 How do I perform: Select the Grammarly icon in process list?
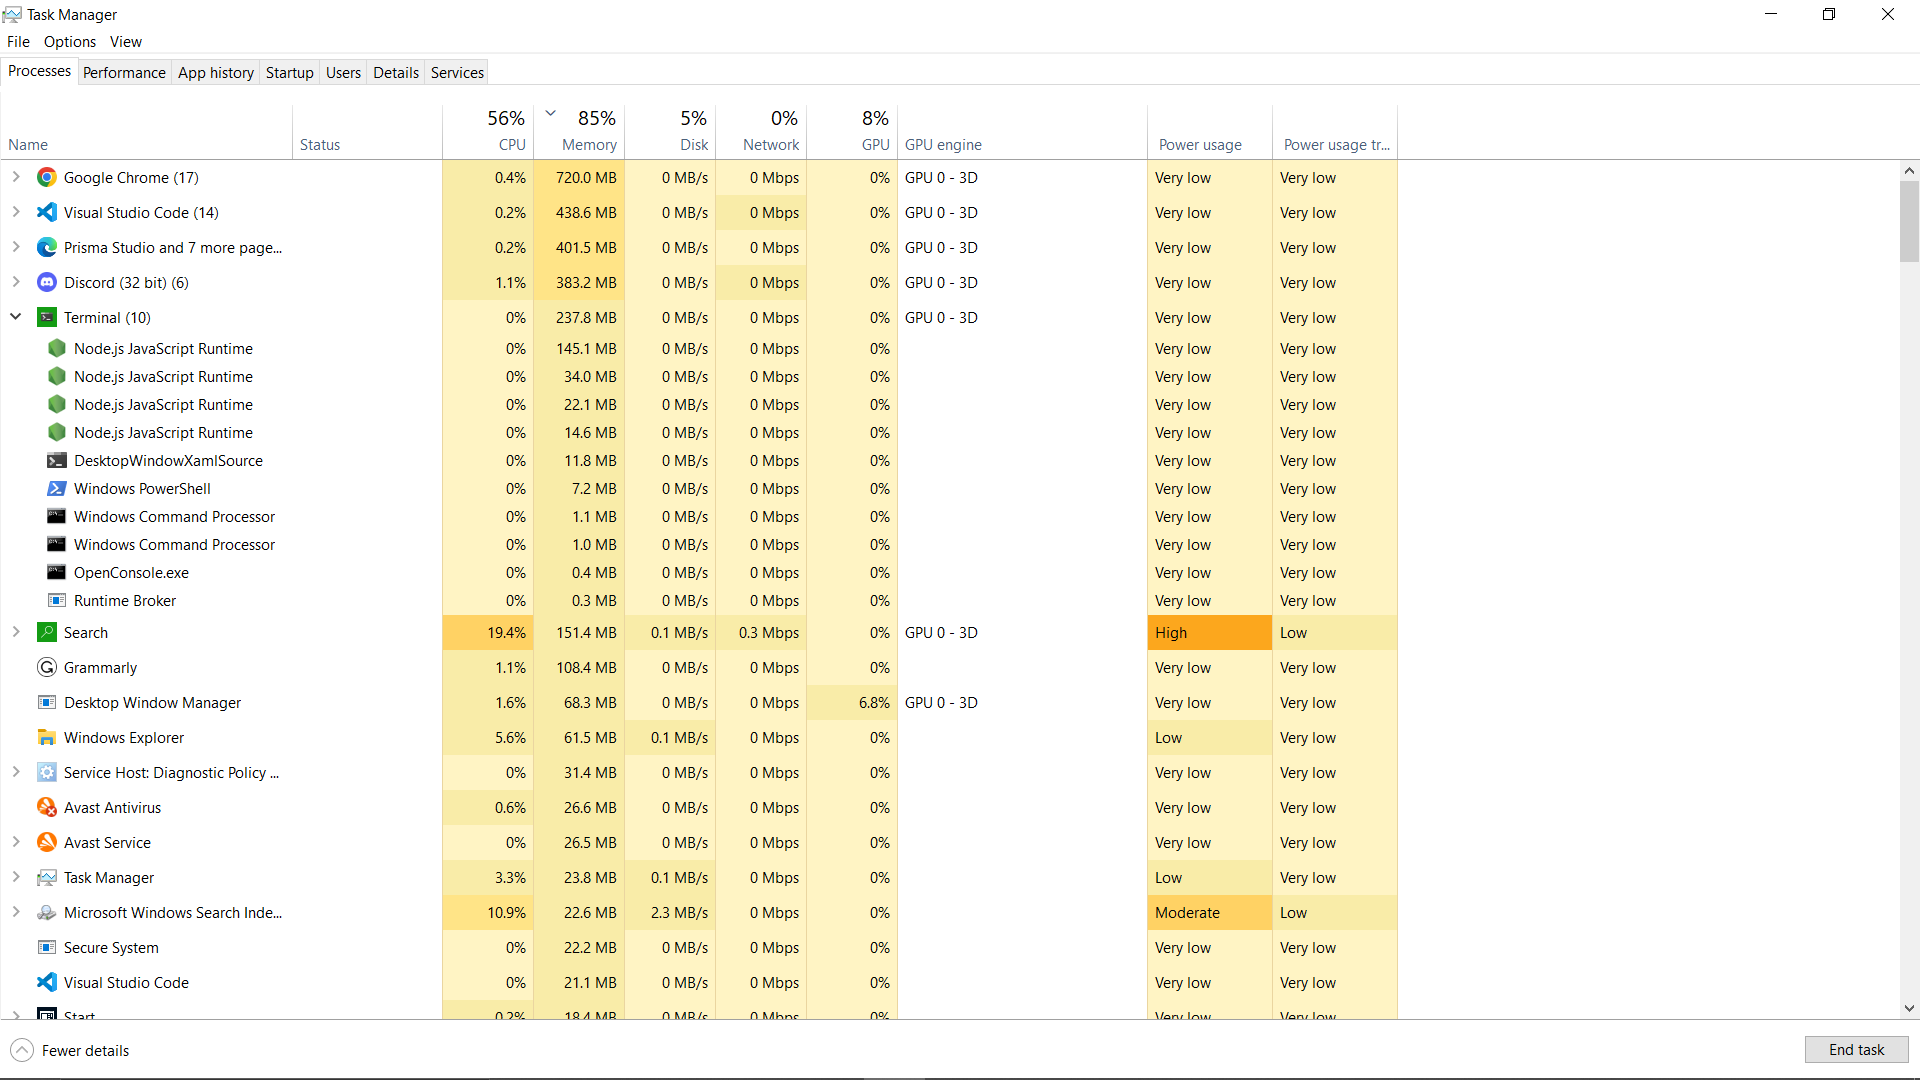(x=47, y=668)
